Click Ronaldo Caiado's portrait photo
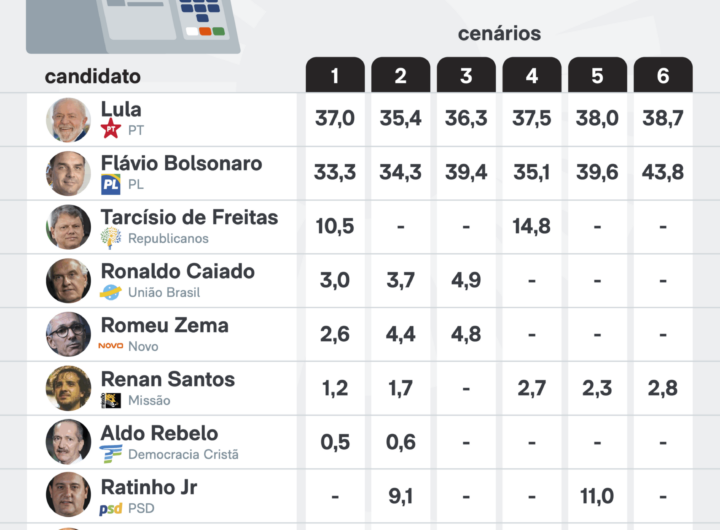This screenshot has width=720, height=530. tap(68, 281)
